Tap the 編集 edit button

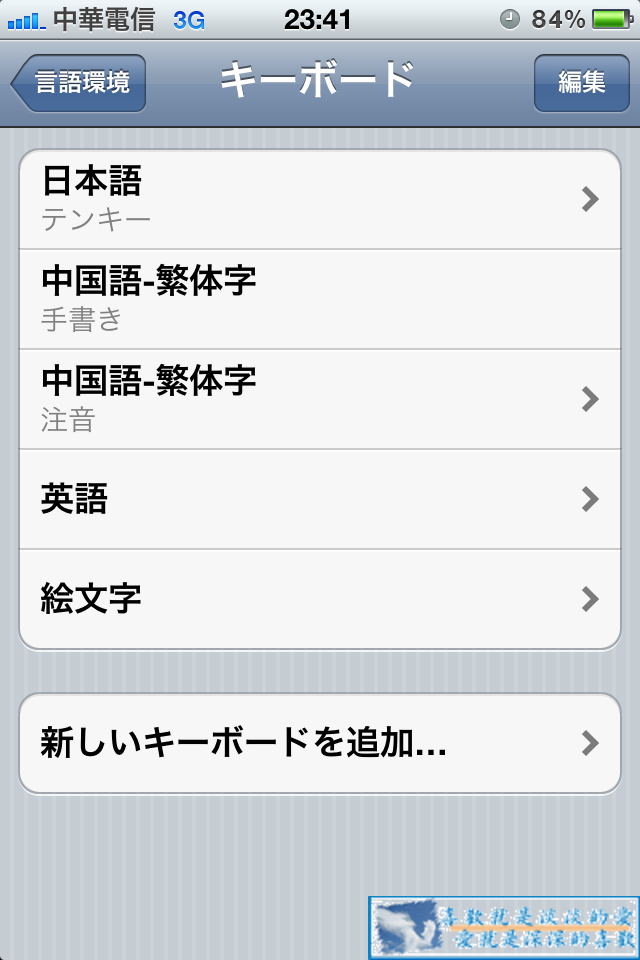581,83
